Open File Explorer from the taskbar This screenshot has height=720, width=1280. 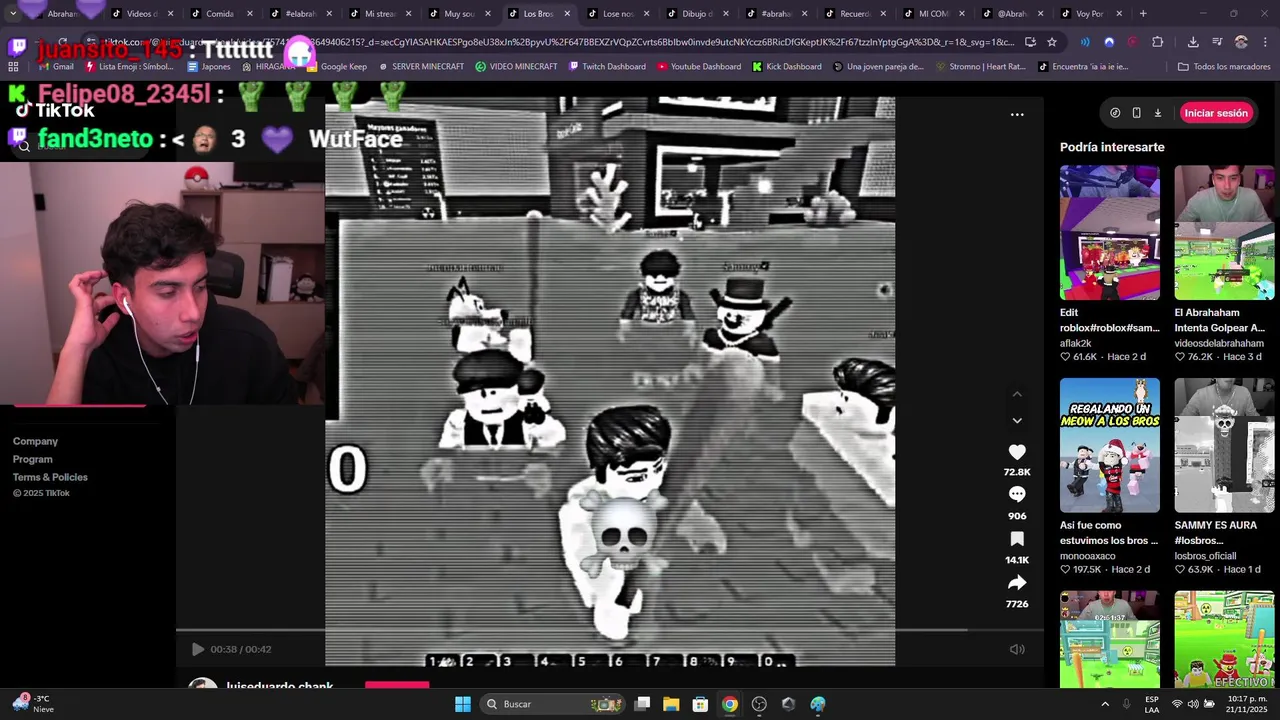point(671,704)
